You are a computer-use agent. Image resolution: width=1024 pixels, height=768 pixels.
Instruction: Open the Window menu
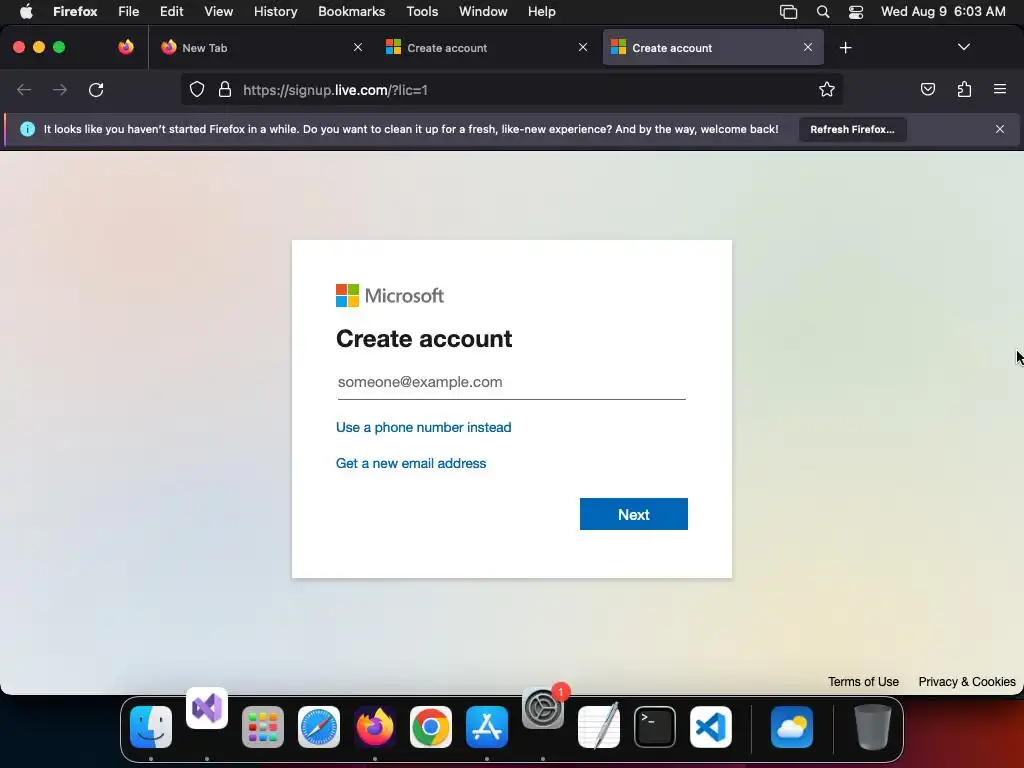point(483,11)
